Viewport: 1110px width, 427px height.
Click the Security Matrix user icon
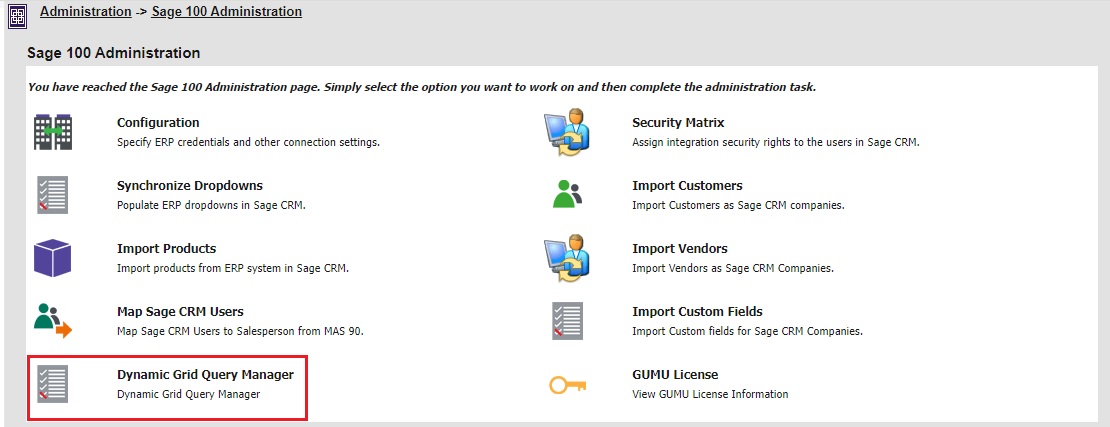pyautogui.click(x=568, y=131)
